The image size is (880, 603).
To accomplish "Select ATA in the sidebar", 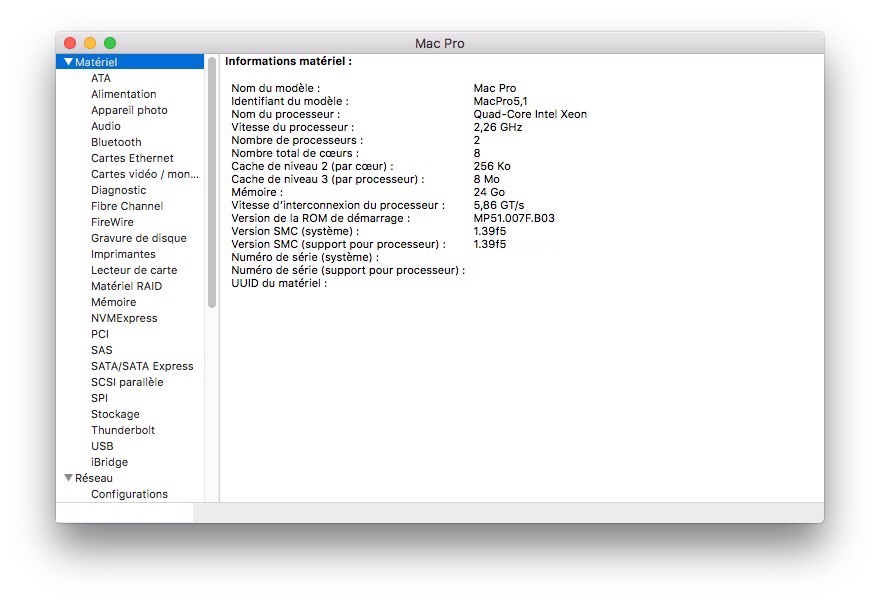I will pos(101,78).
